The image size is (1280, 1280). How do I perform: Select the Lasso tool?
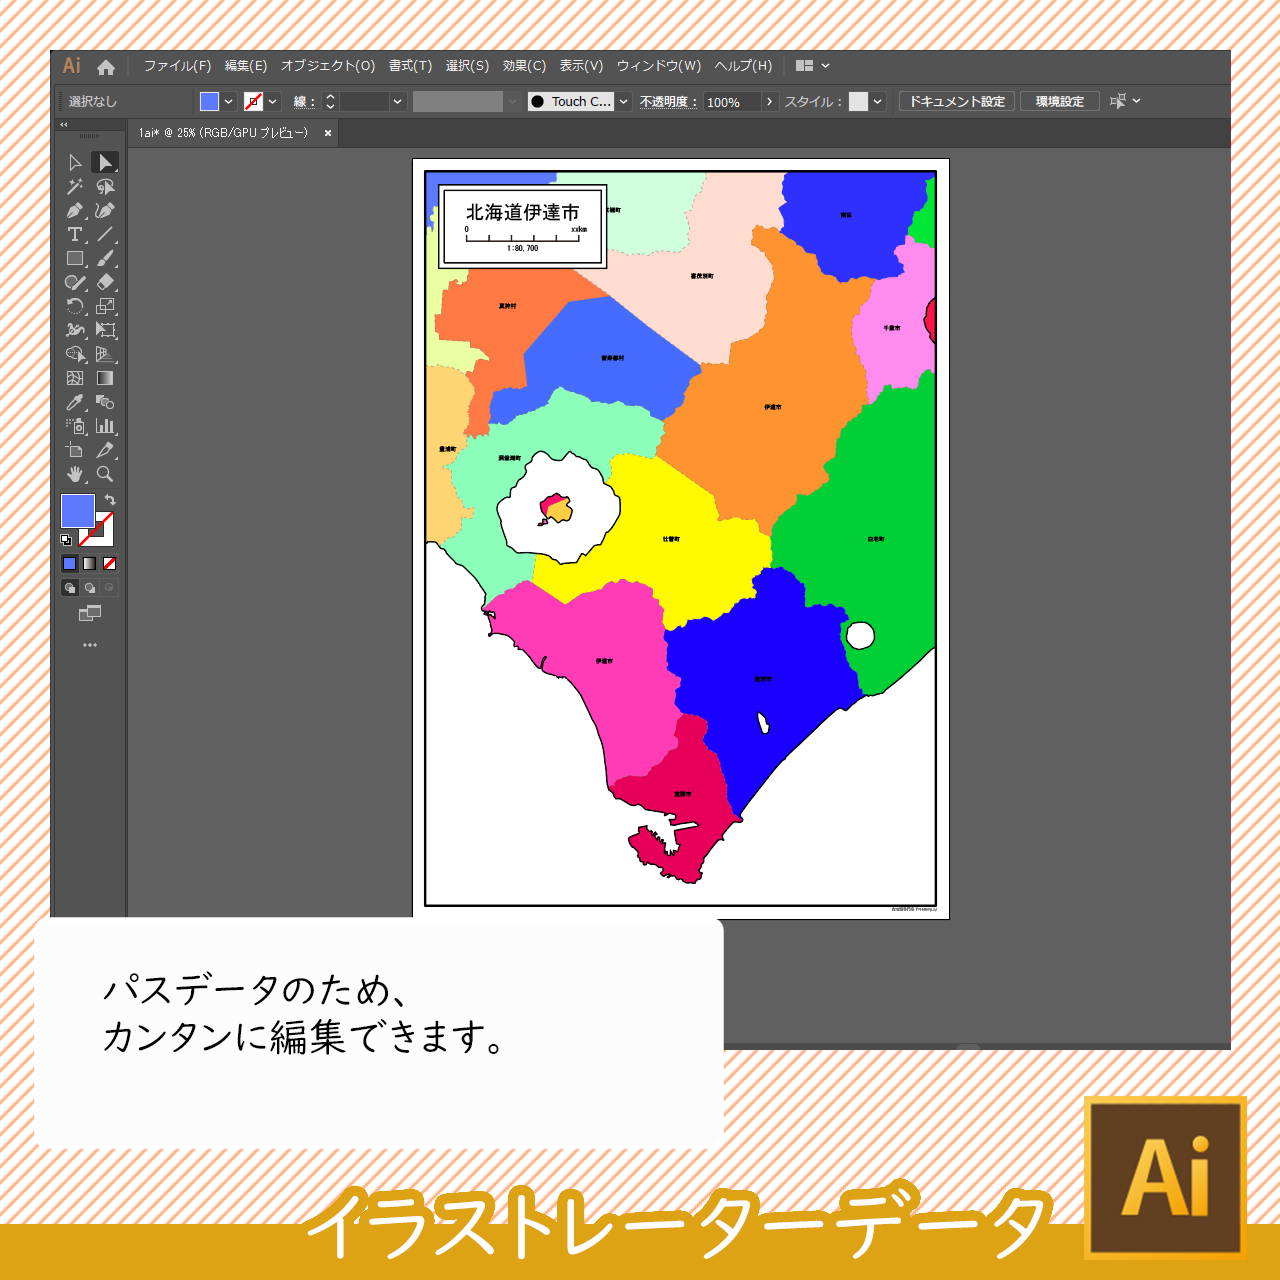pos(105,186)
